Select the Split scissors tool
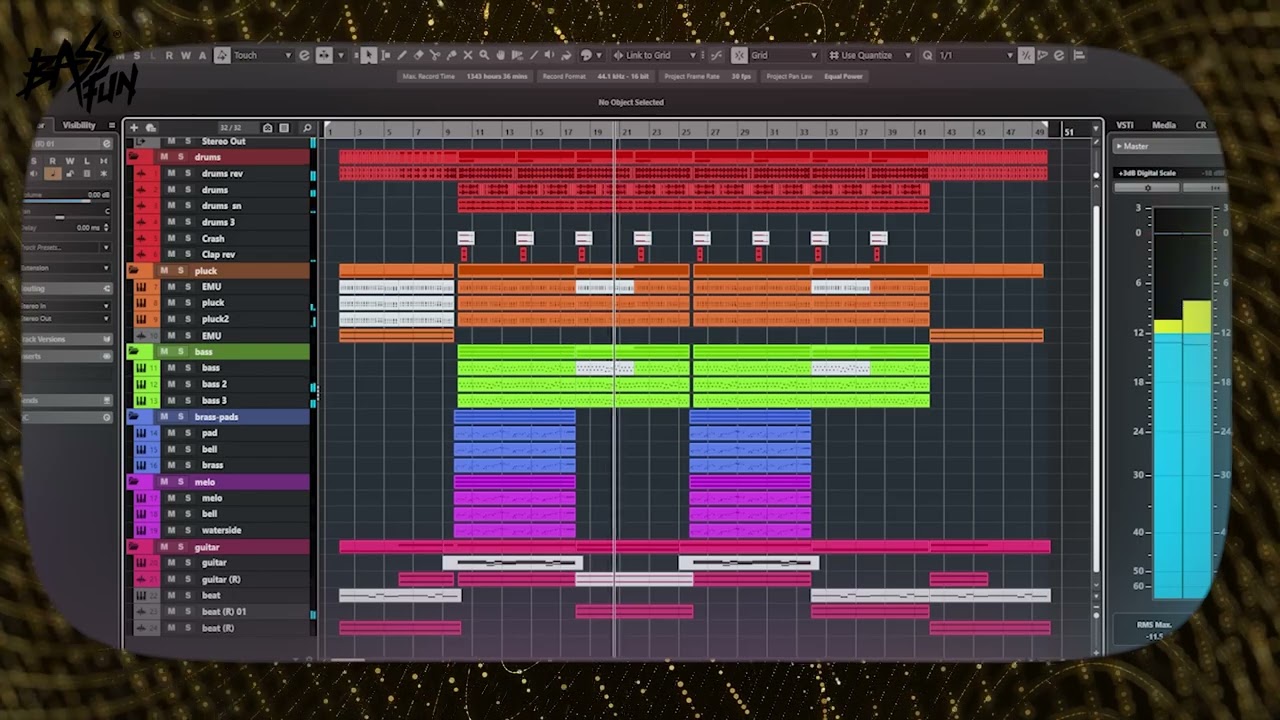The image size is (1280, 720). click(434, 55)
